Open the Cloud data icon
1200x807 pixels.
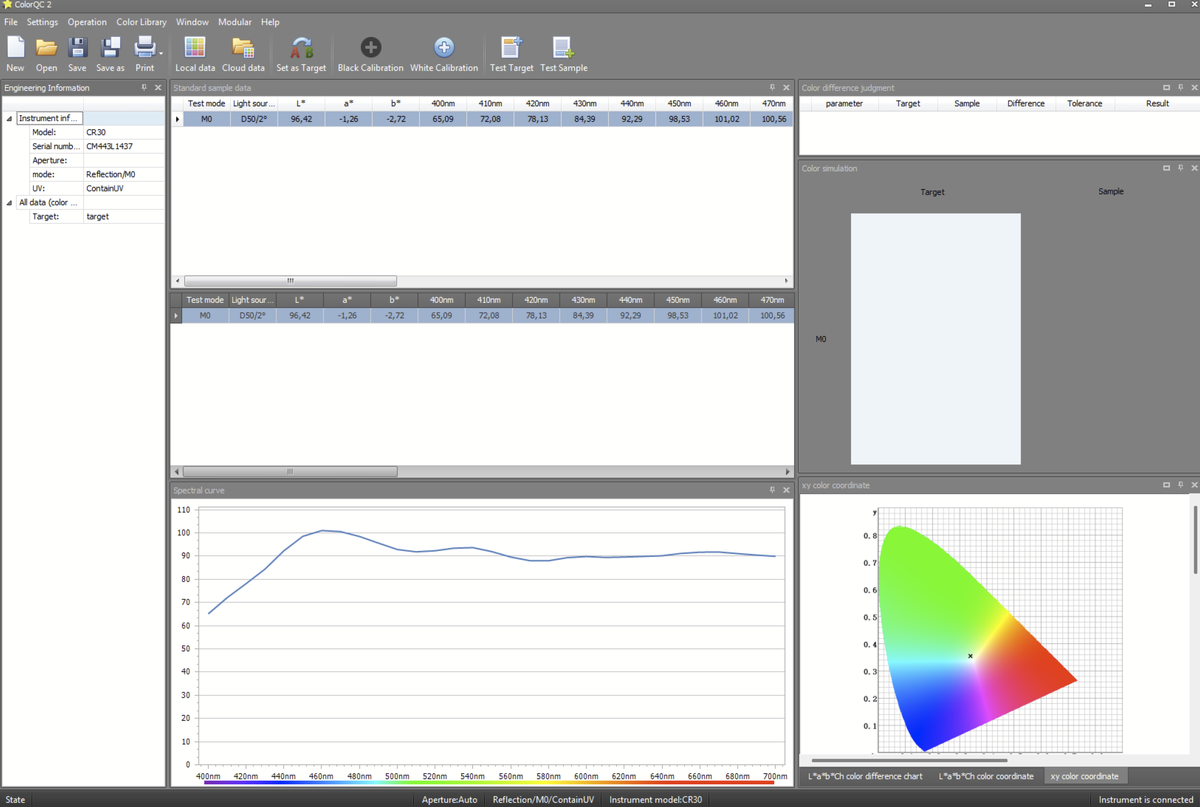(243, 48)
